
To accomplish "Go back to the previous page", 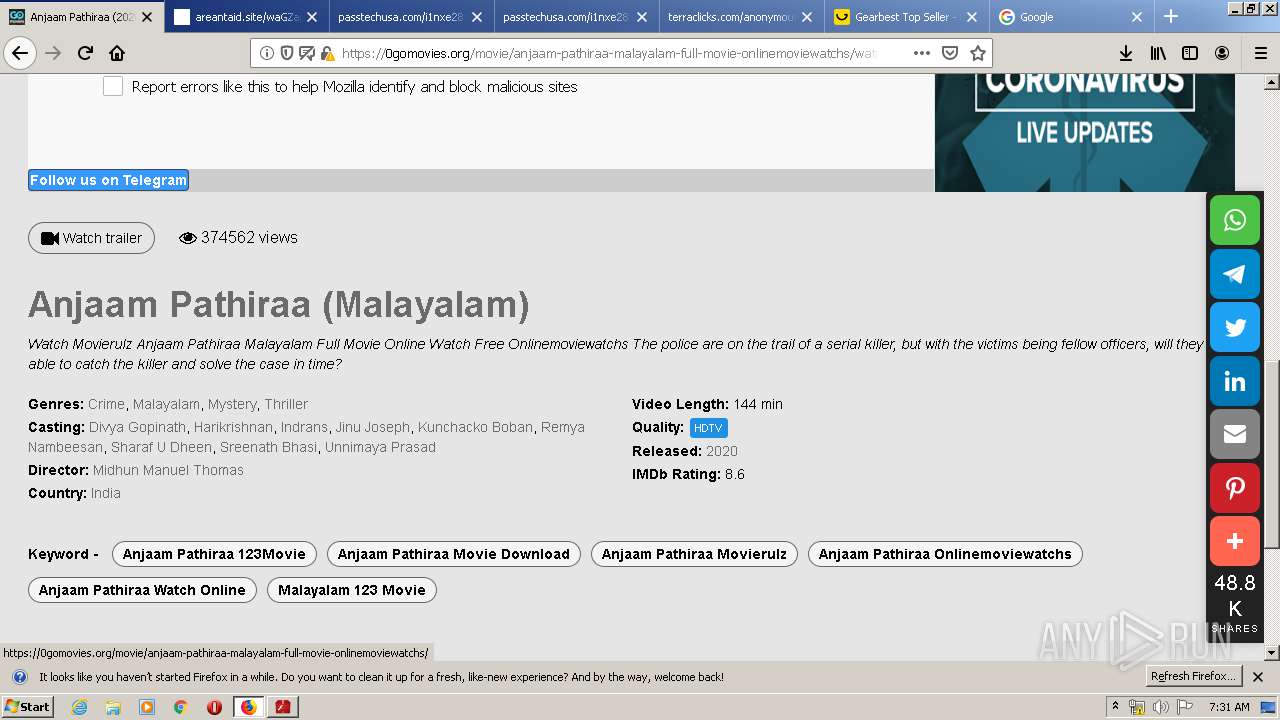I will 20,53.
